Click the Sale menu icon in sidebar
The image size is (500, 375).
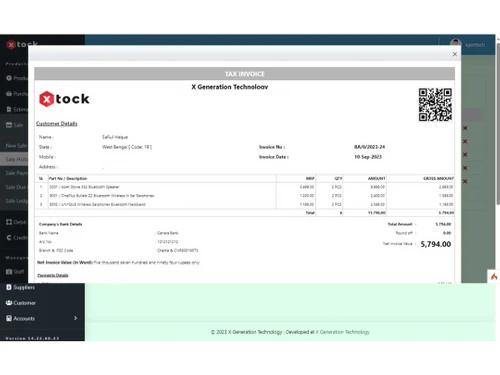pyautogui.click(x=9, y=125)
